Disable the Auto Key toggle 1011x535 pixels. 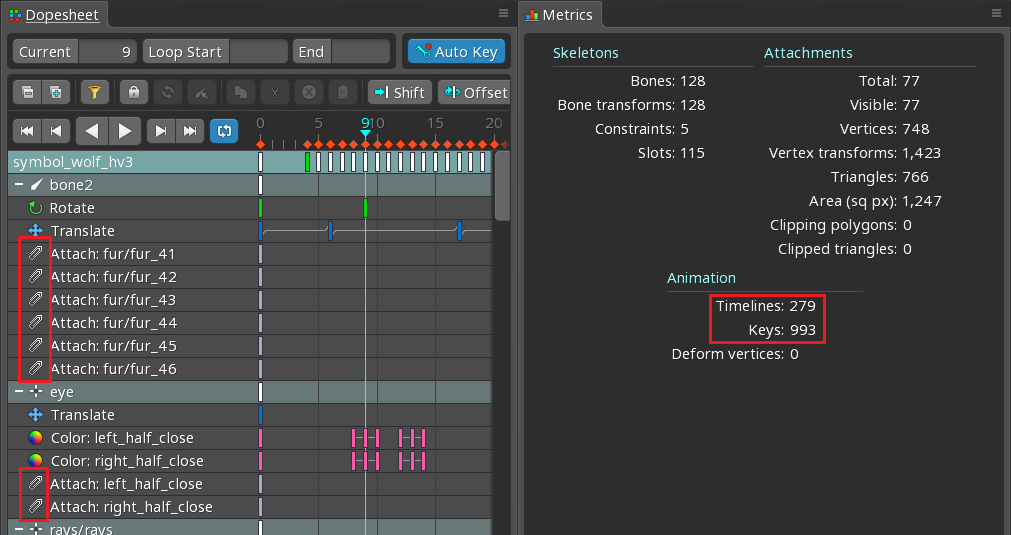456,52
